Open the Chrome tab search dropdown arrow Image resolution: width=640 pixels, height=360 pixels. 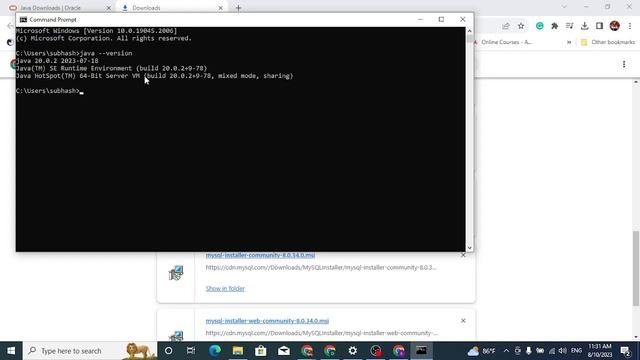564,7
